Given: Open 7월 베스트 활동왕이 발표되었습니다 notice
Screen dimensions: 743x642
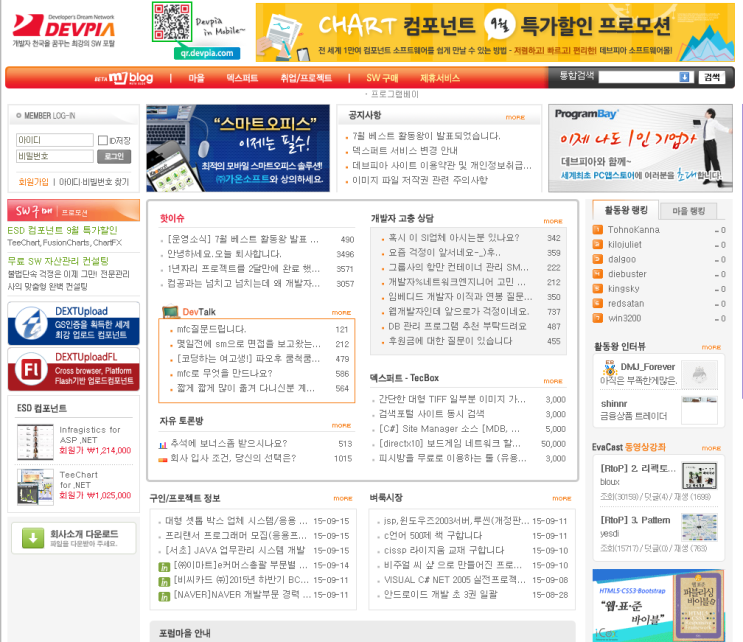Looking at the screenshot, I should click(426, 136).
